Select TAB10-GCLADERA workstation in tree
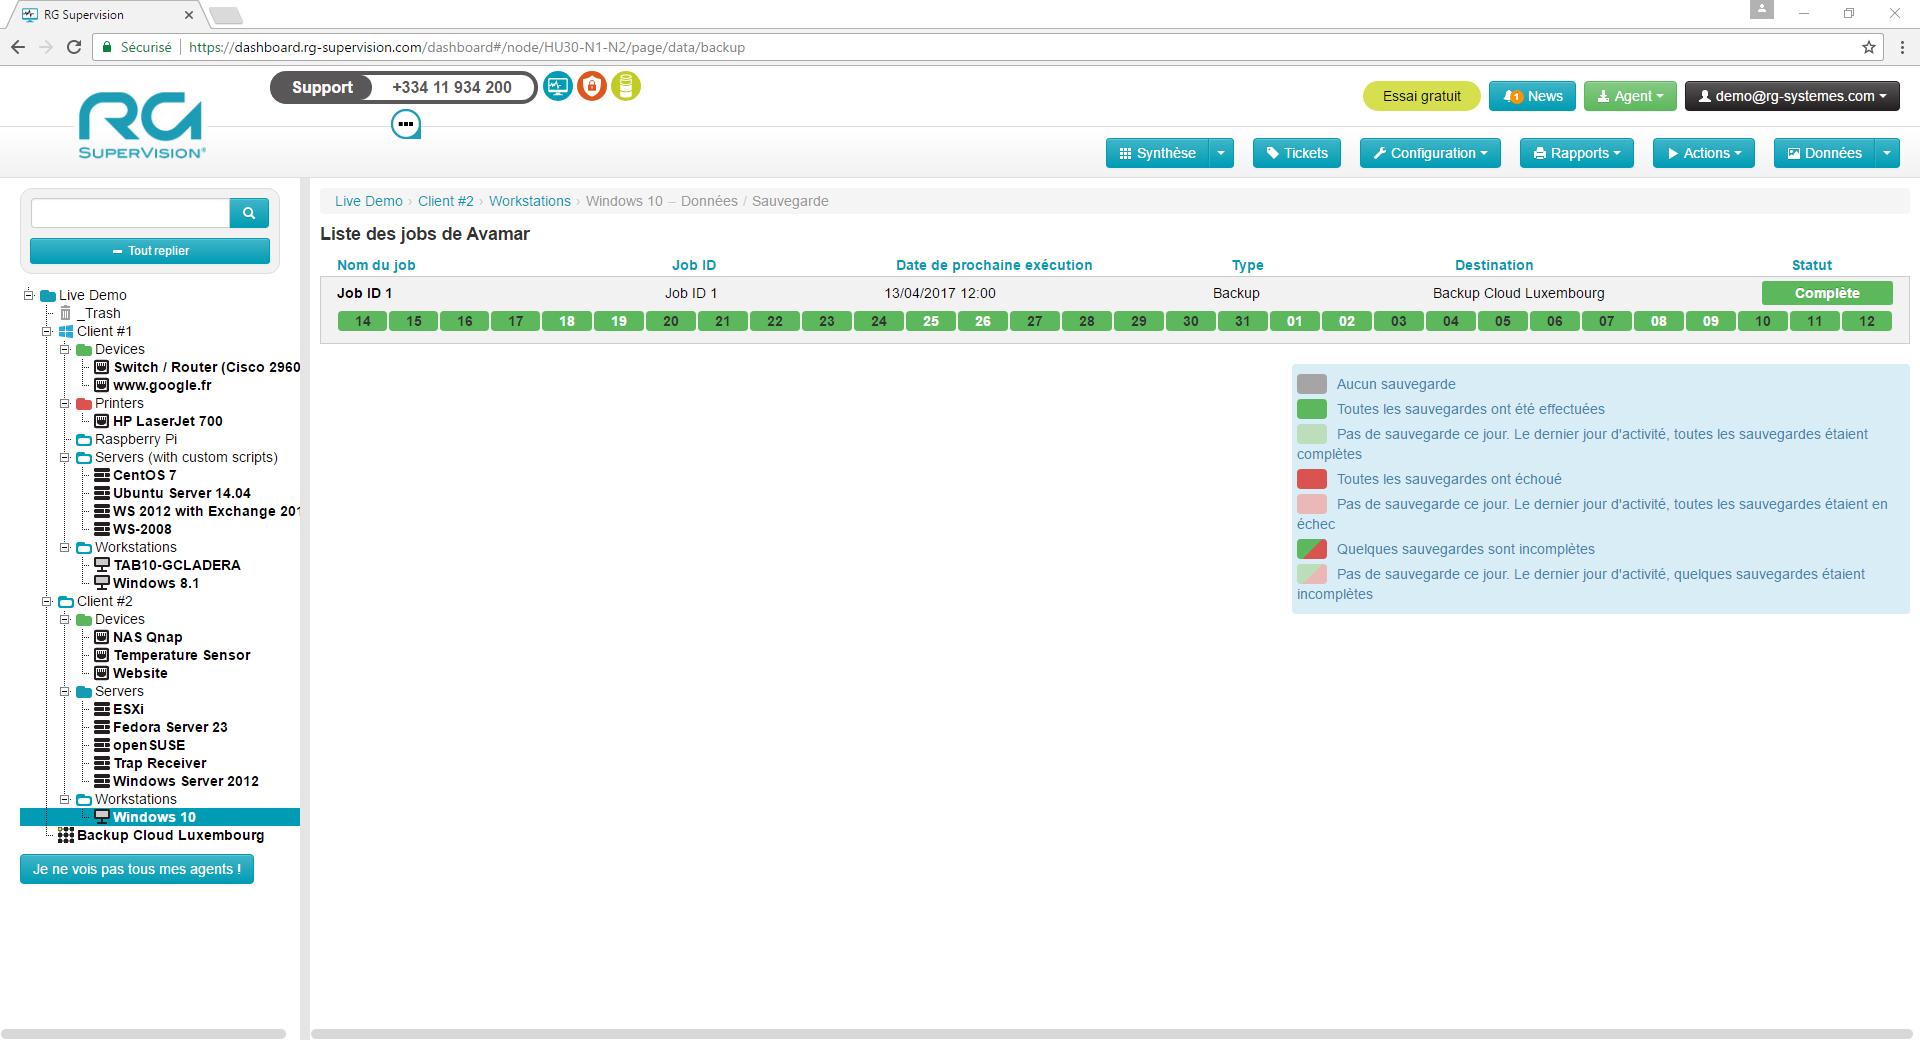 [x=177, y=565]
